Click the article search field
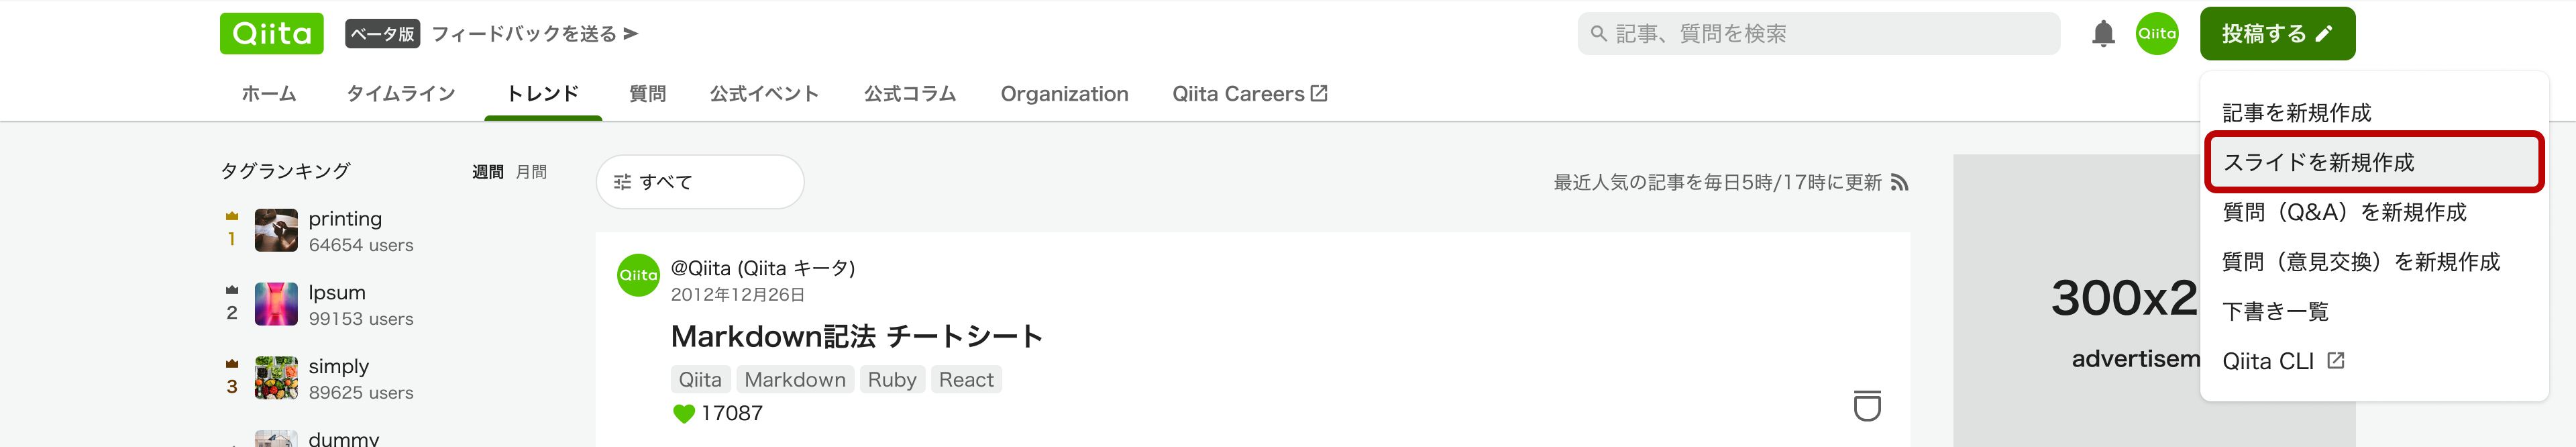2576x447 pixels. 1818,34
